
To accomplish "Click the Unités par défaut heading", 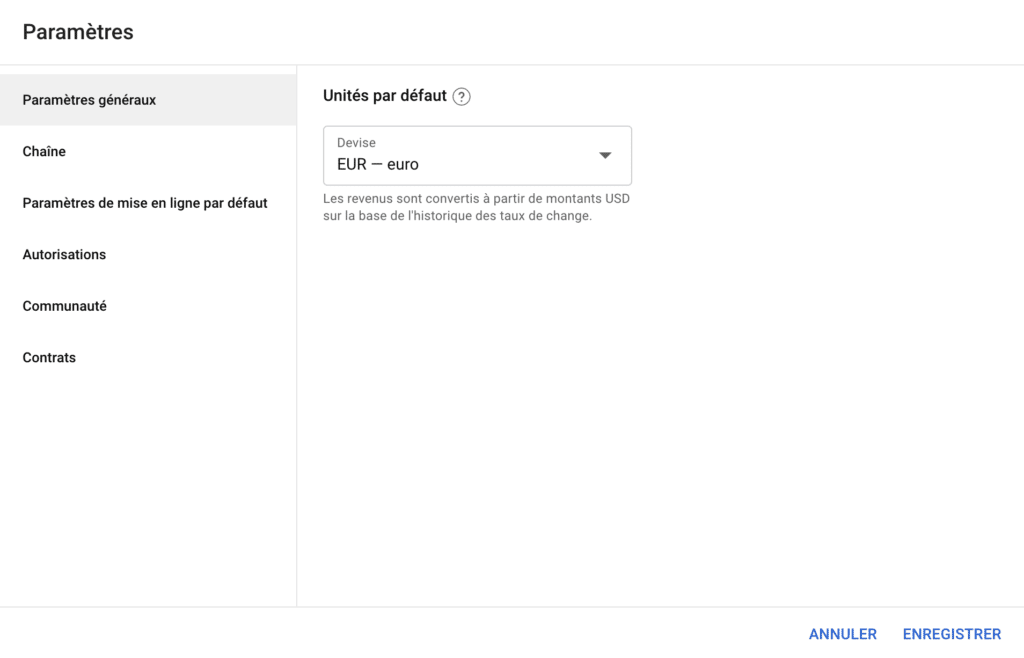I will coord(384,97).
